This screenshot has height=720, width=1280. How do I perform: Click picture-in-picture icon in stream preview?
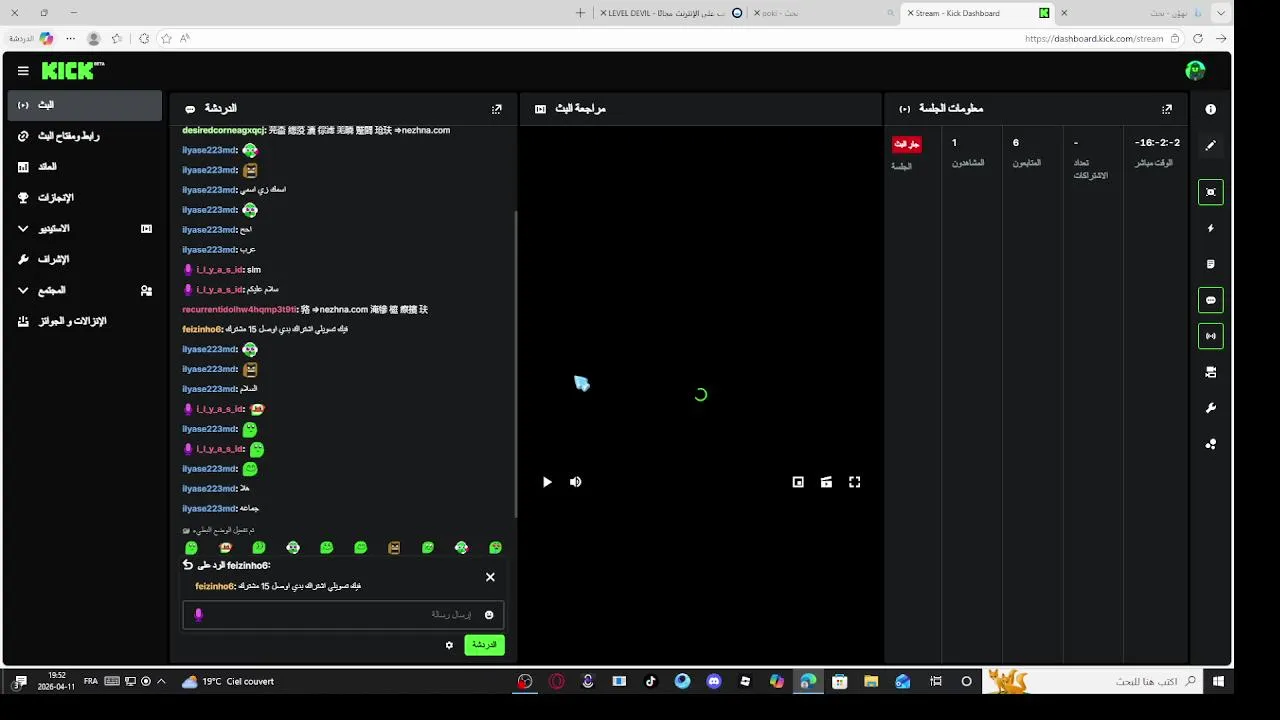point(798,482)
